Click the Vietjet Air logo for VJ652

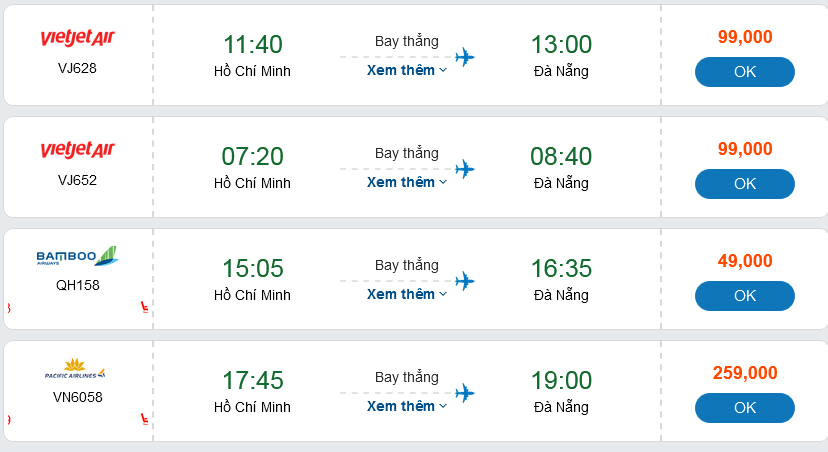coord(77,150)
